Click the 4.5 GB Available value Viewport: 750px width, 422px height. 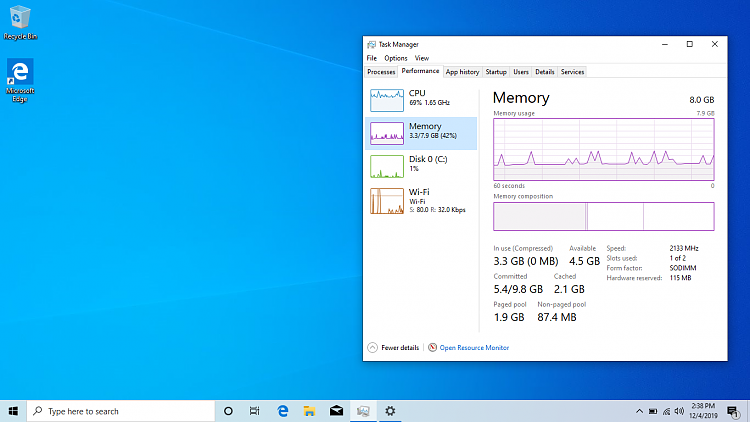(584, 261)
